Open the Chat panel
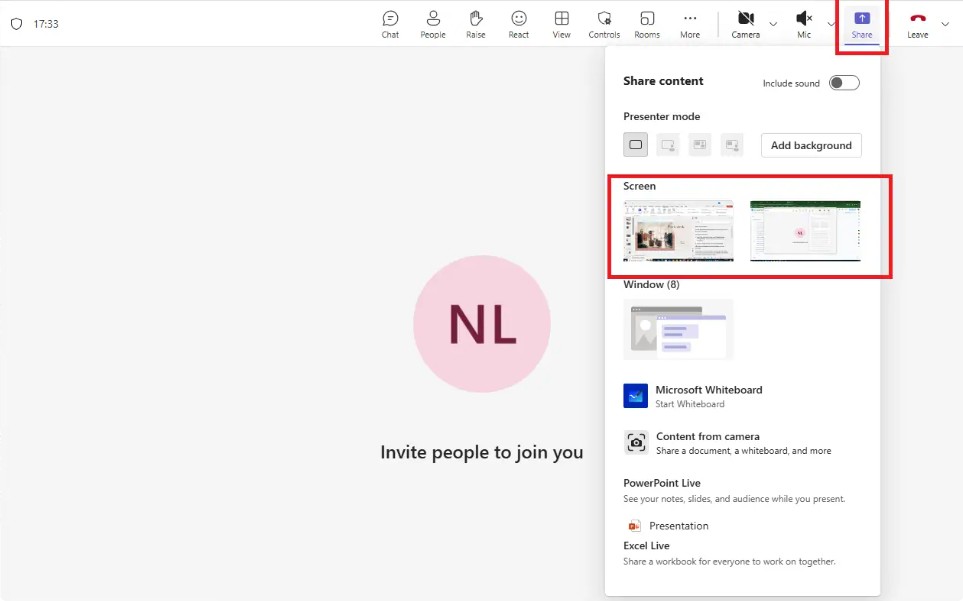 tap(390, 24)
